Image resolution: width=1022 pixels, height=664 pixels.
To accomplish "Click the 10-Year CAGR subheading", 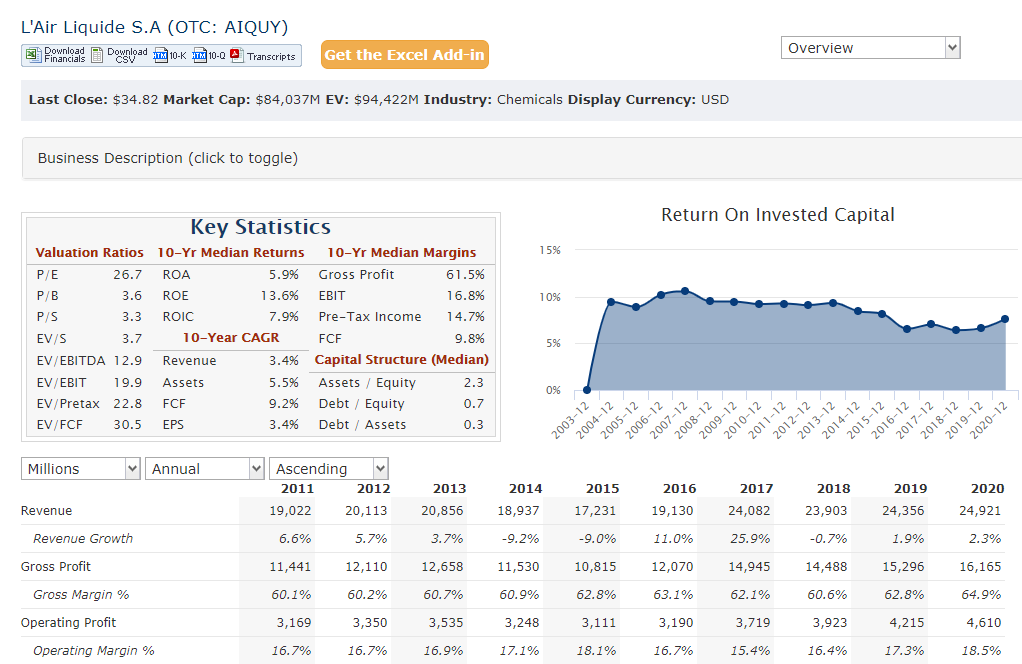I will (x=231, y=338).
